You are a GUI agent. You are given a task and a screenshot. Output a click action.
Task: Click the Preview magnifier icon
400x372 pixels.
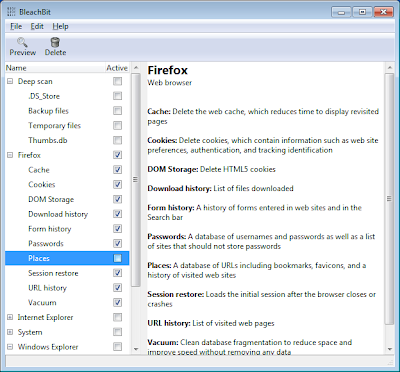pos(22,42)
